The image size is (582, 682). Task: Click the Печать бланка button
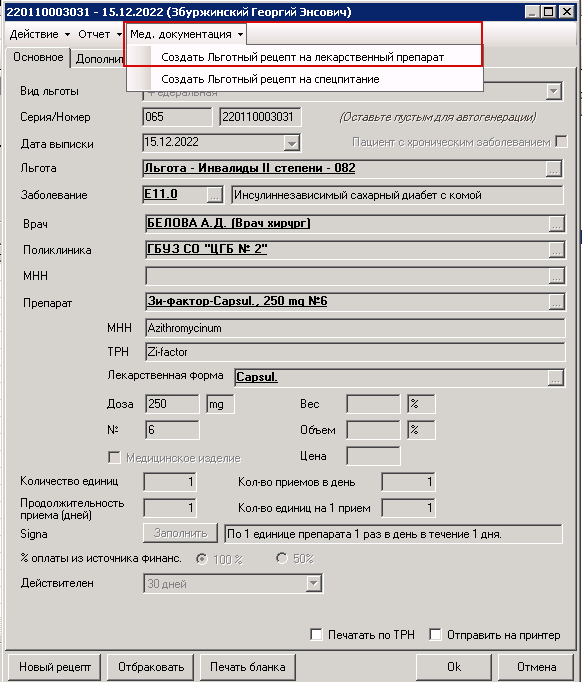click(x=248, y=667)
